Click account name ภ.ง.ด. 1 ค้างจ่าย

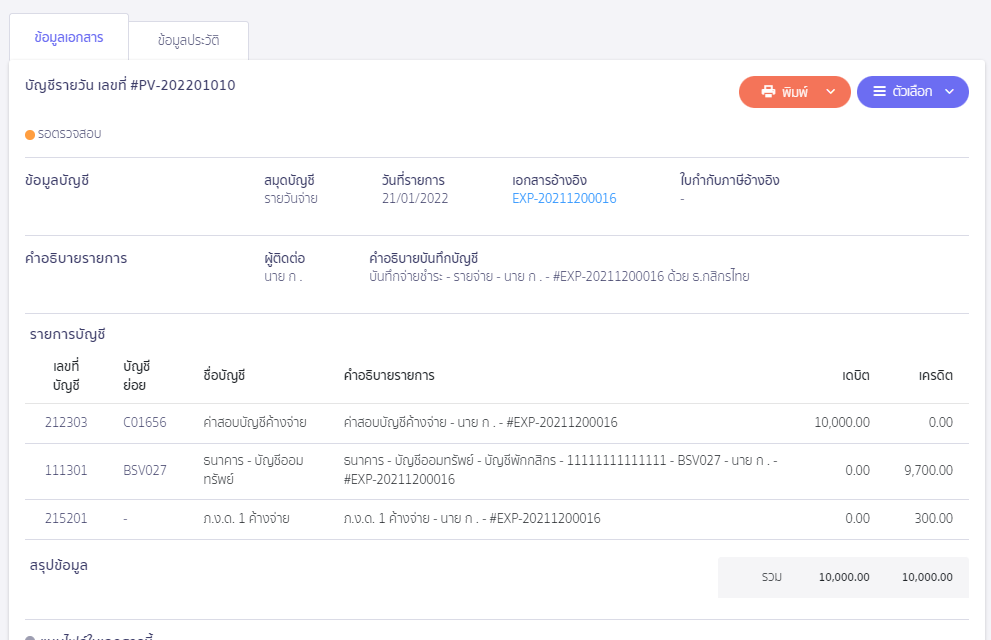[246, 518]
